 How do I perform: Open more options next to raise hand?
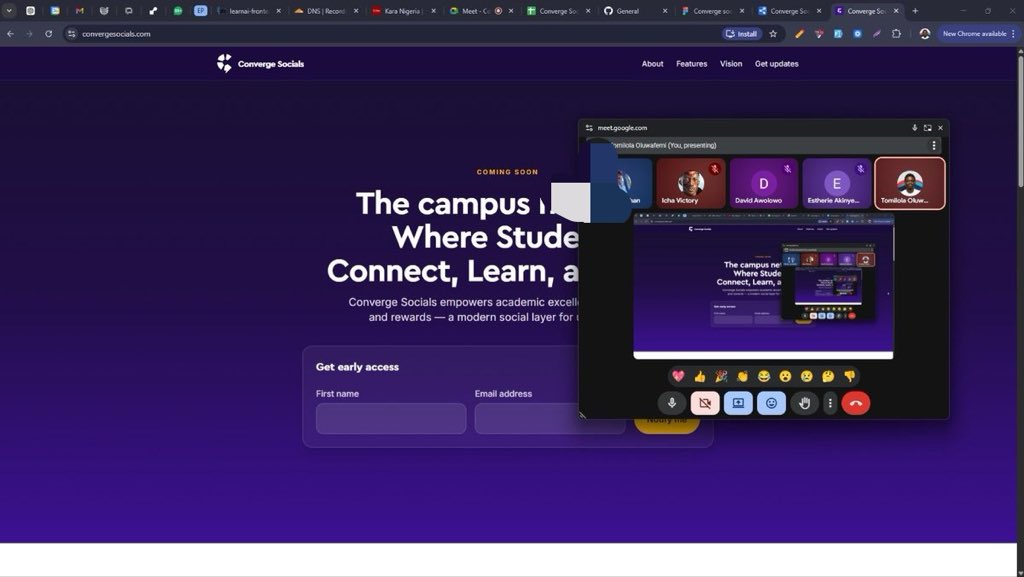point(830,403)
